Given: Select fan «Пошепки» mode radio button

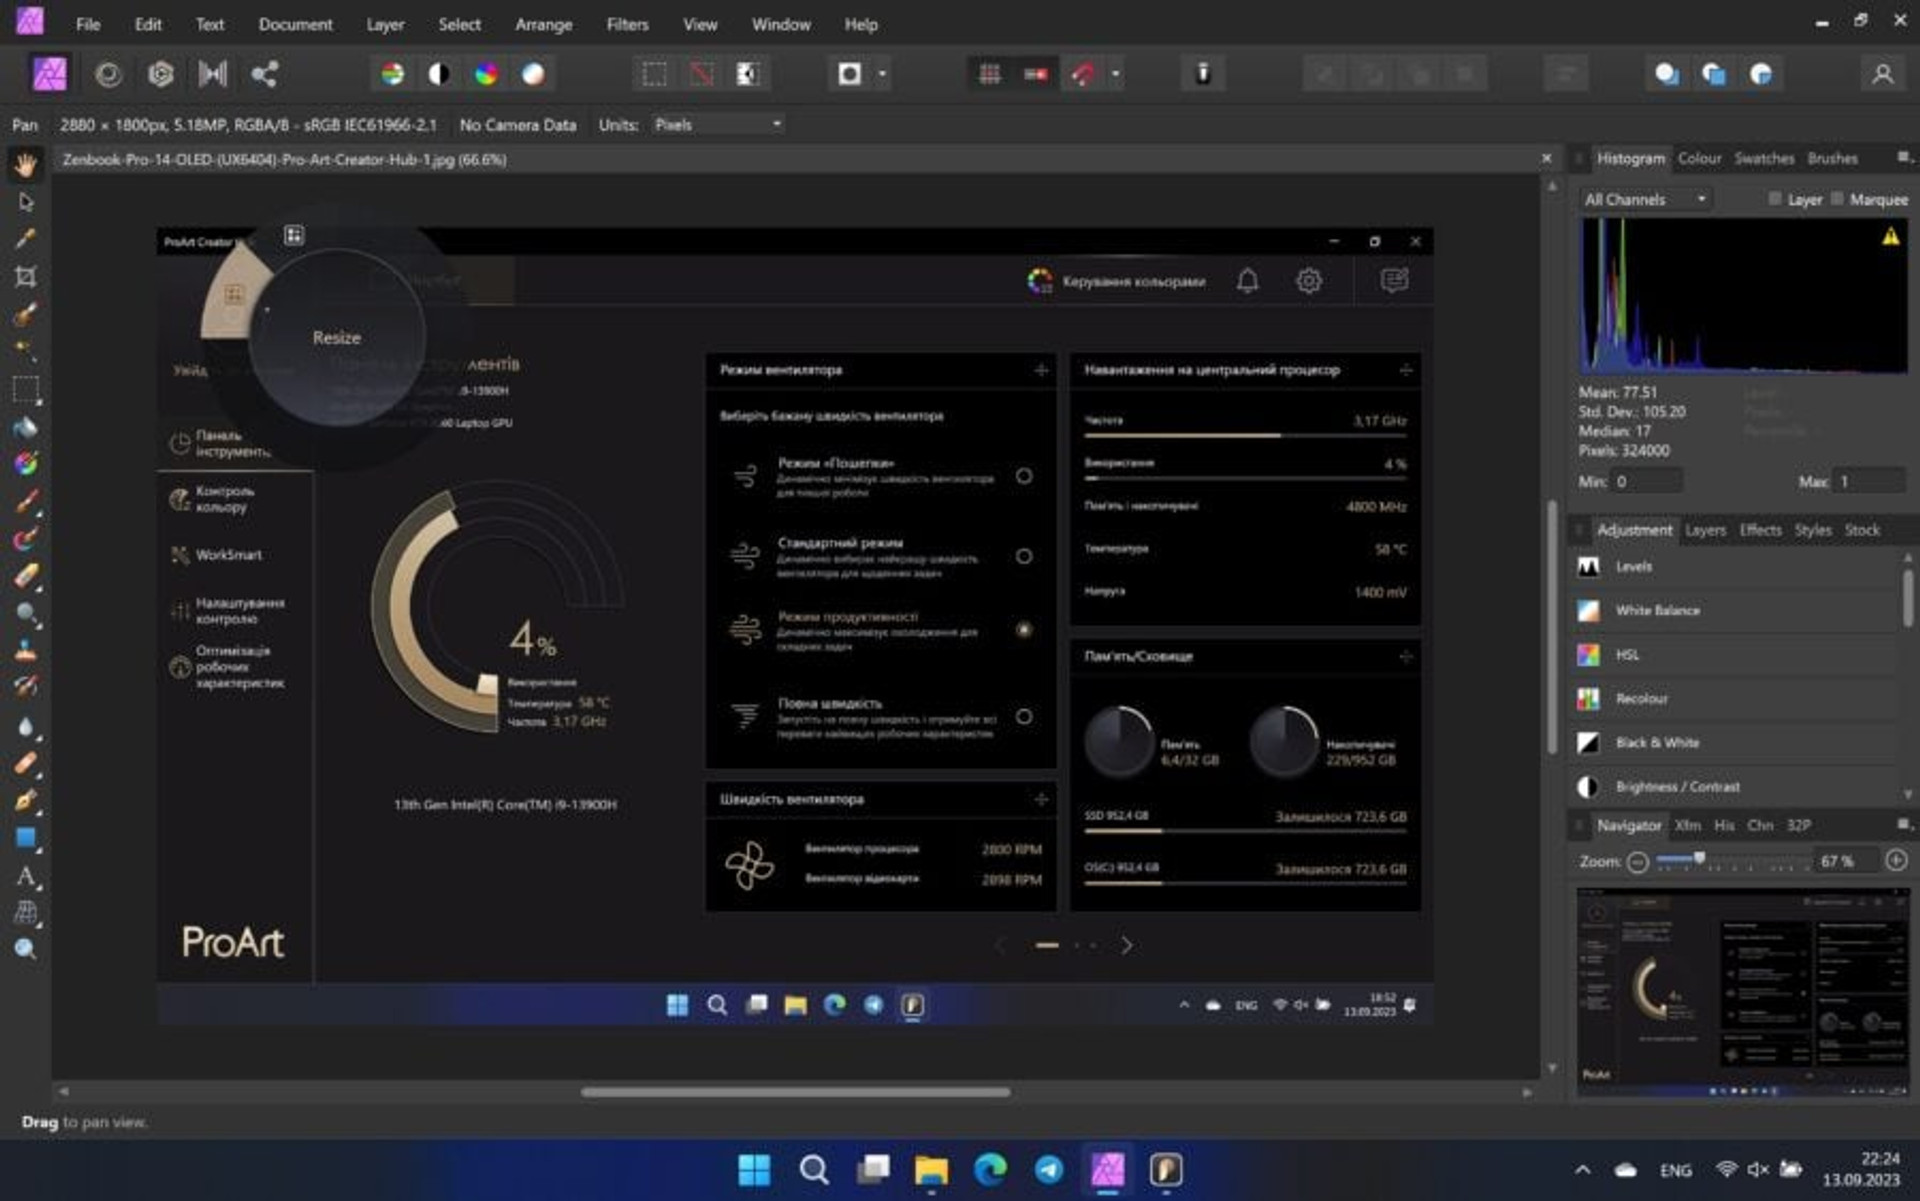Looking at the screenshot, I should 1024,476.
